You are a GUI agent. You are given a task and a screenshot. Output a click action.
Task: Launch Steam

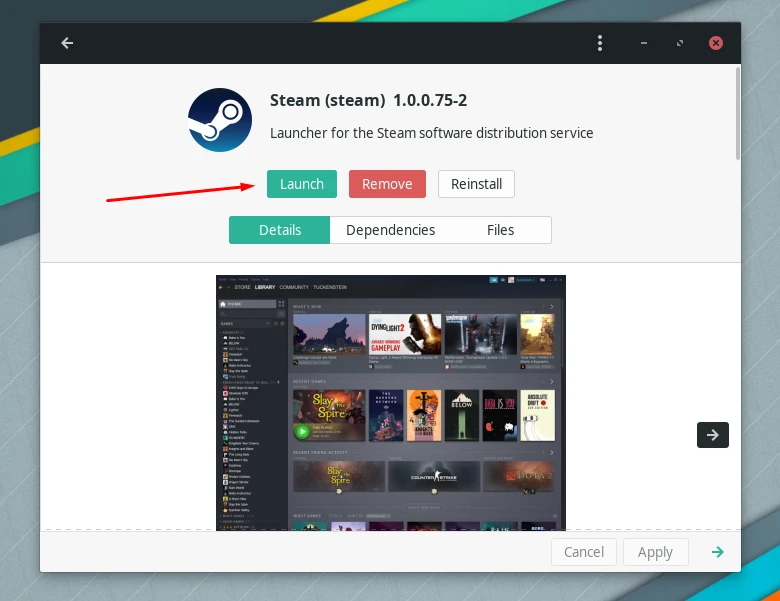302,184
